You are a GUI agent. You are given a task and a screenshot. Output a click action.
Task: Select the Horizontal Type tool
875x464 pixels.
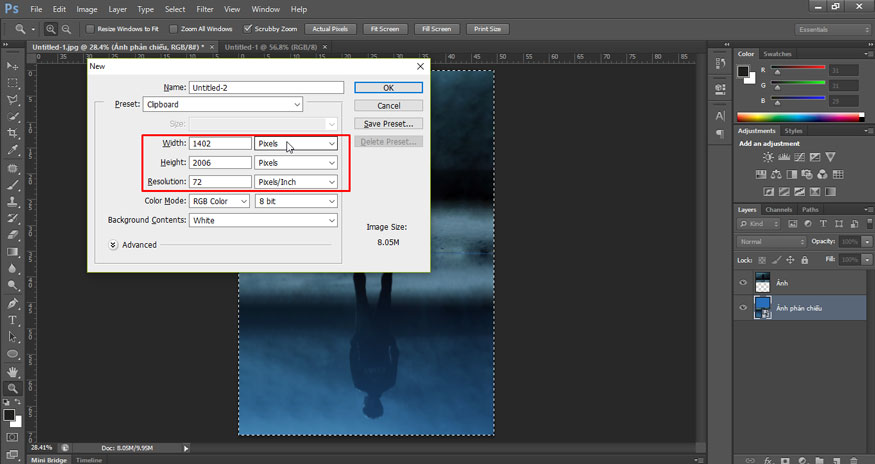click(x=12, y=320)
